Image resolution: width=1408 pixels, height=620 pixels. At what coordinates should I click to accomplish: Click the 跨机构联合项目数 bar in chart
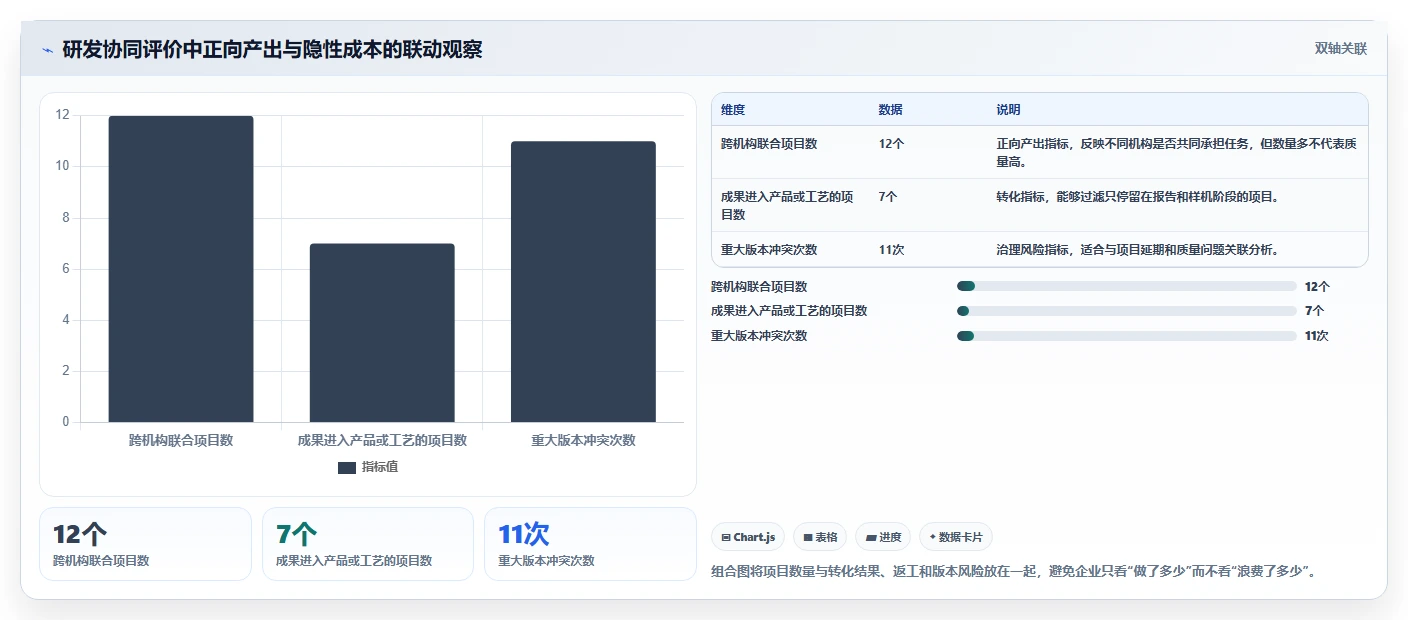point(181,269)
